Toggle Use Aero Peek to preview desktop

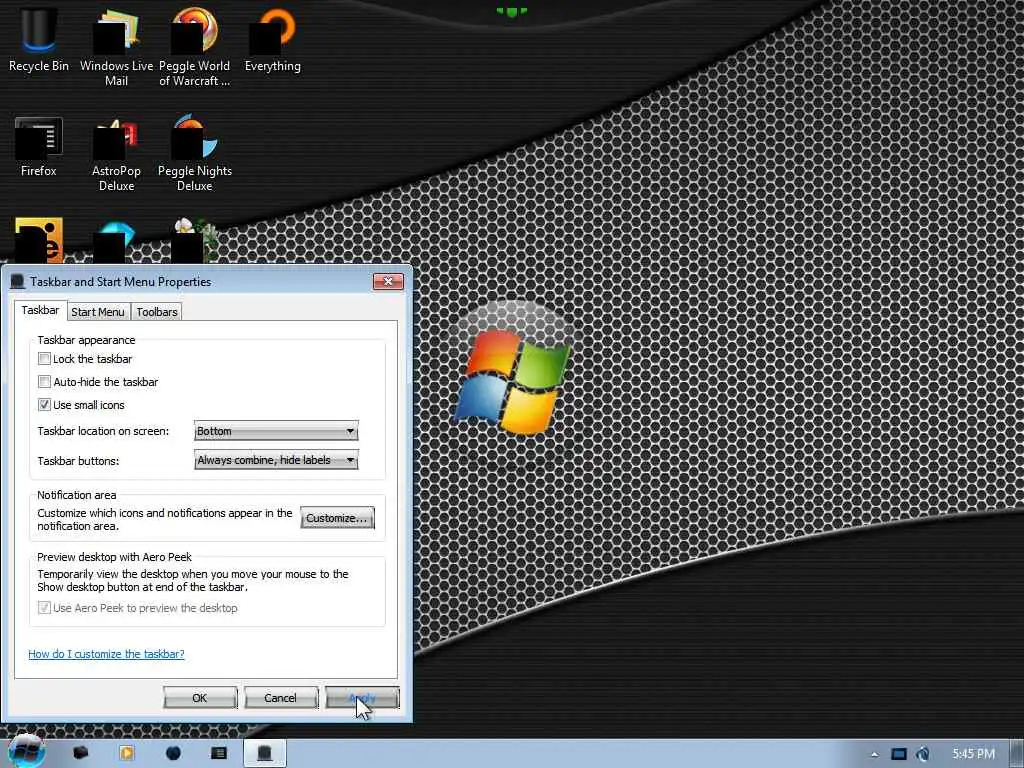pyautogui.click(x=44, y=608)
